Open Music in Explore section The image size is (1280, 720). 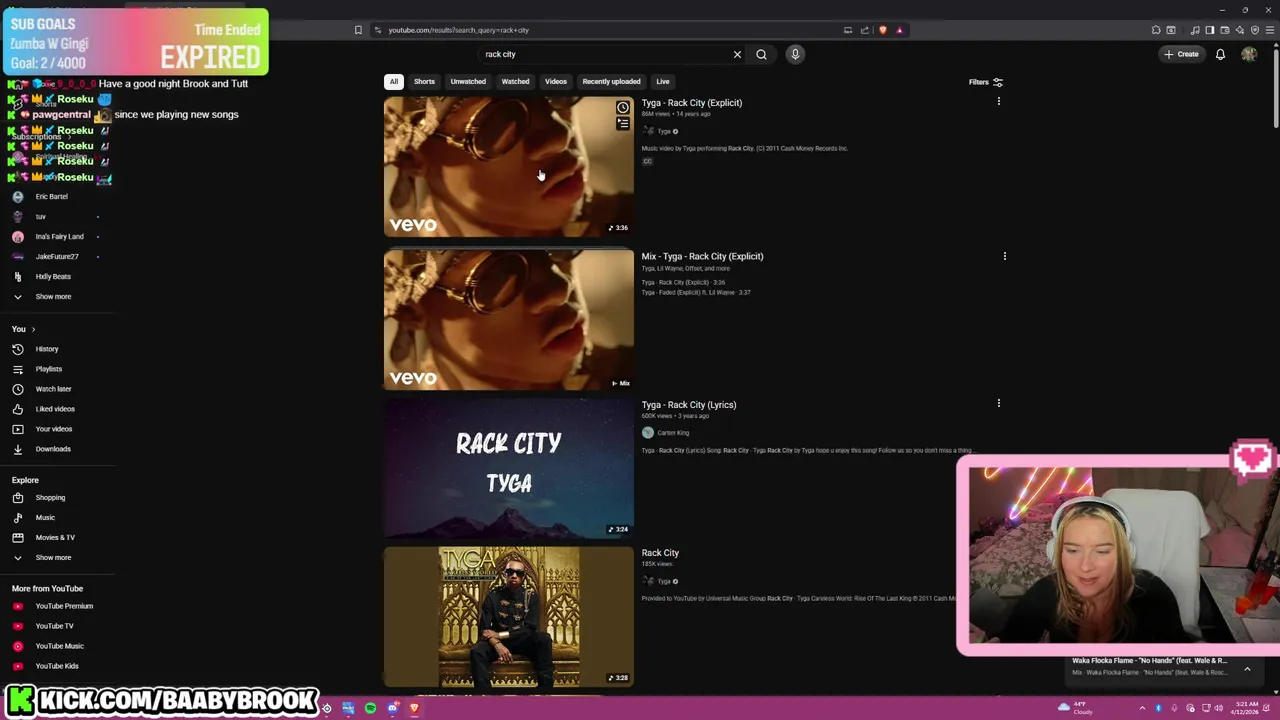coord(45,517)
